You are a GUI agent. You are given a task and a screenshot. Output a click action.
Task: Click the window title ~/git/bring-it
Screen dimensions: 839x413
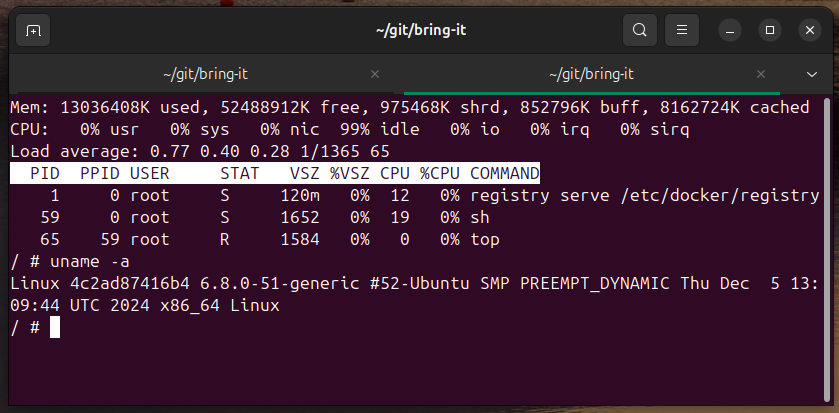click(421, 30)
